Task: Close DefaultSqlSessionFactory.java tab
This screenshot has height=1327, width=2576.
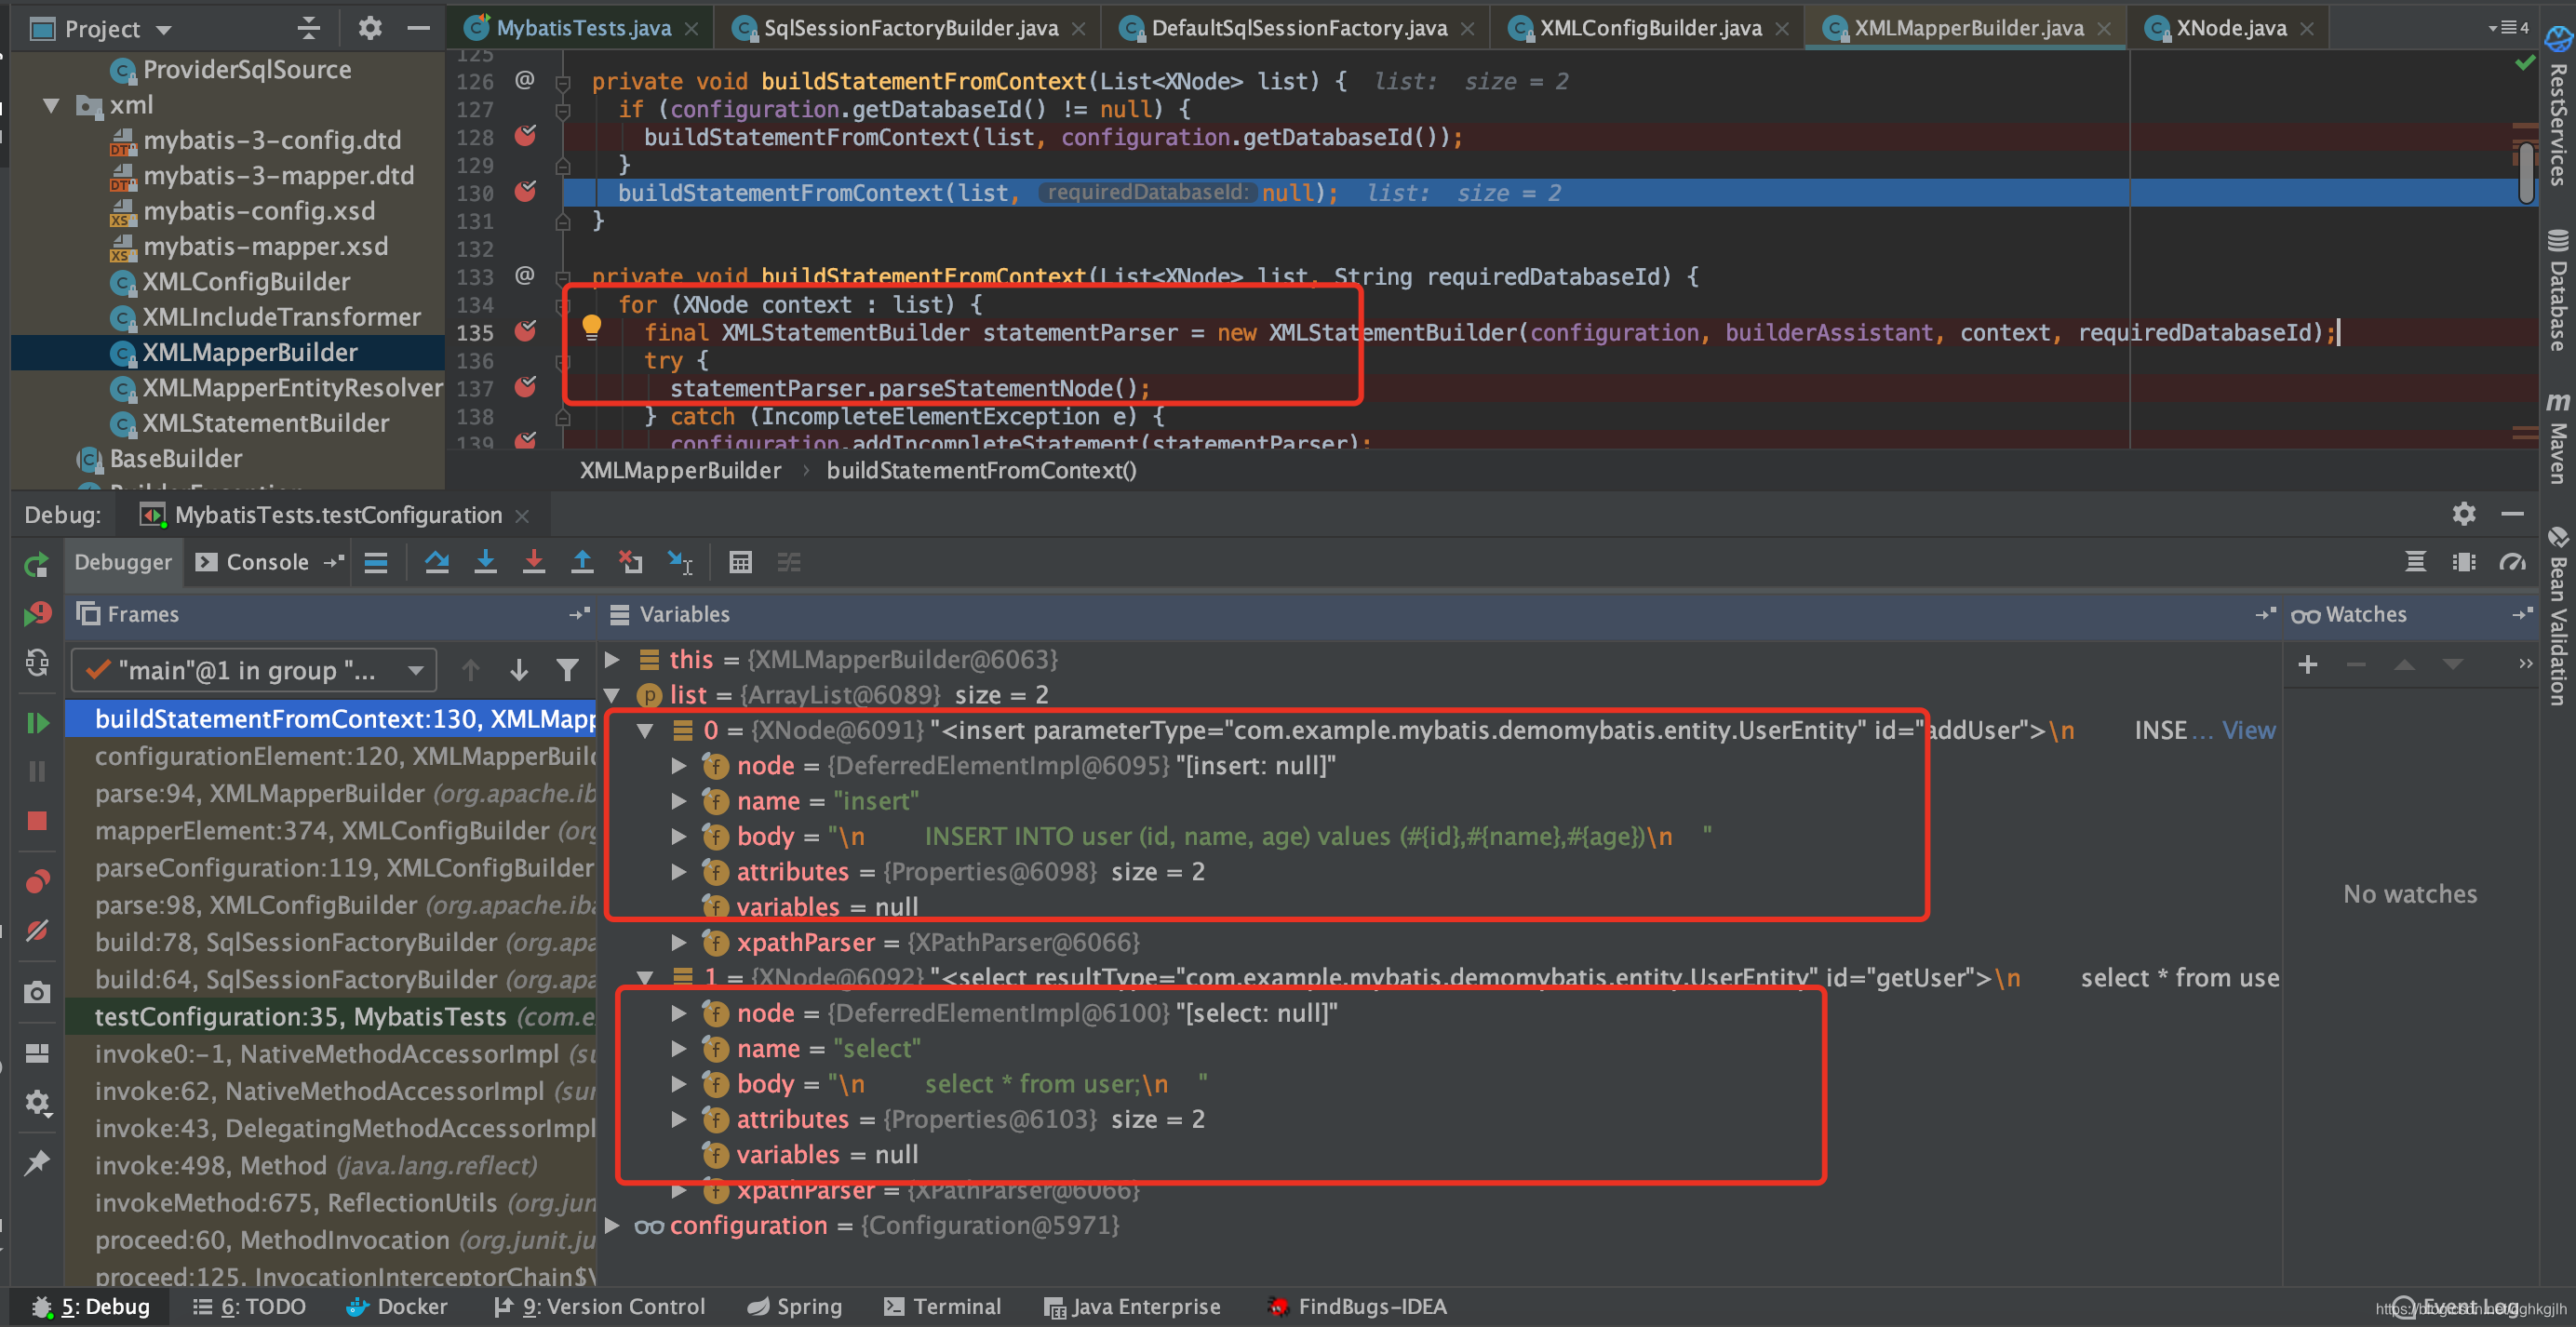Action: tap(1467, 29)
